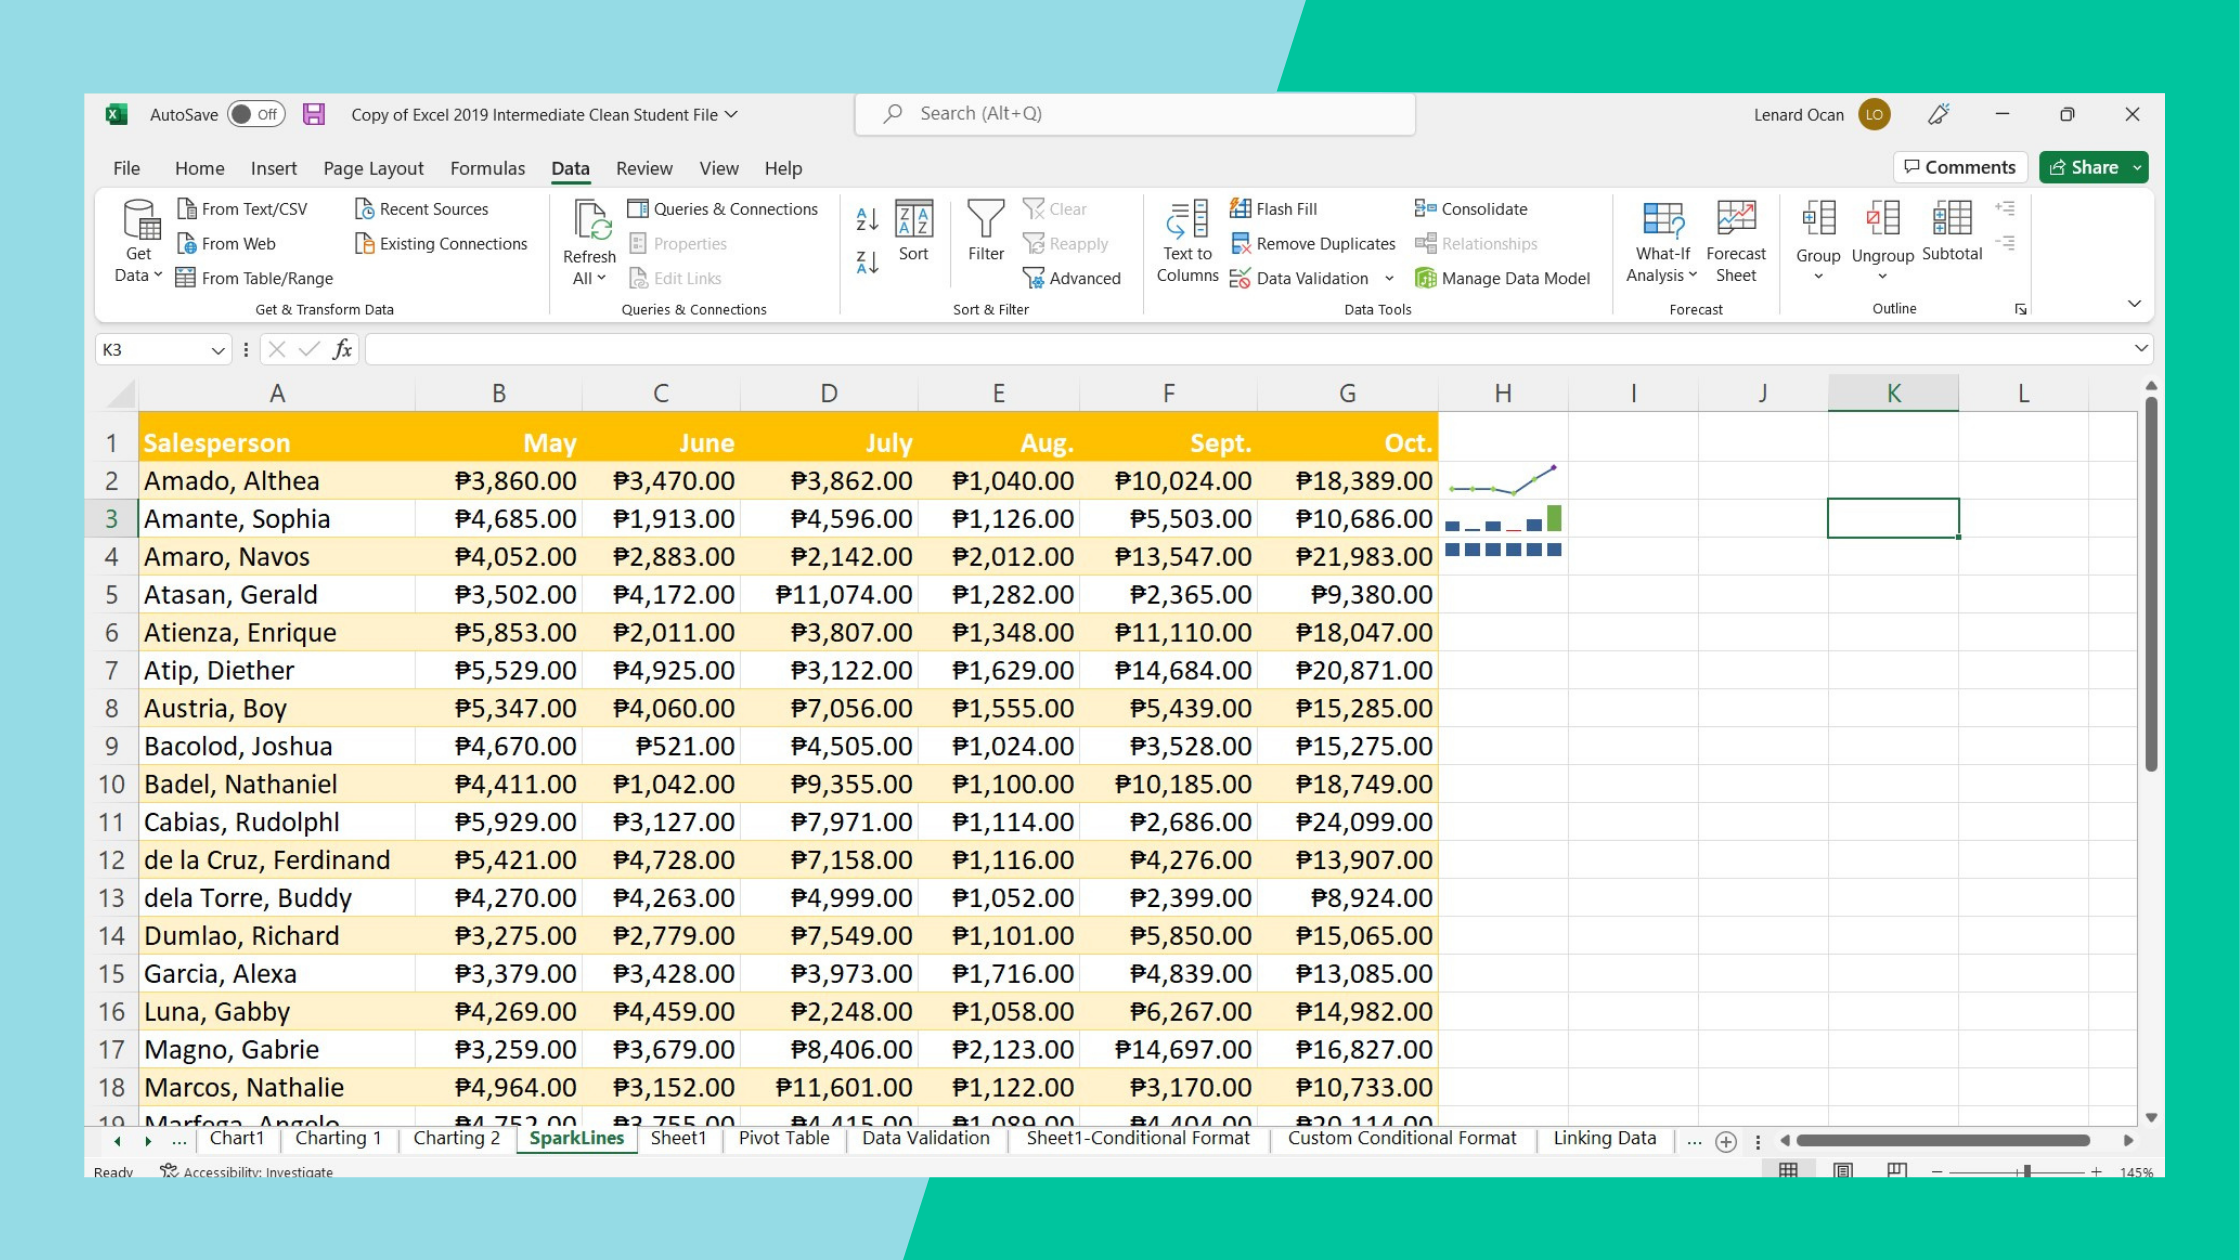Open the Data Validation dropdown arrow

1389,278
